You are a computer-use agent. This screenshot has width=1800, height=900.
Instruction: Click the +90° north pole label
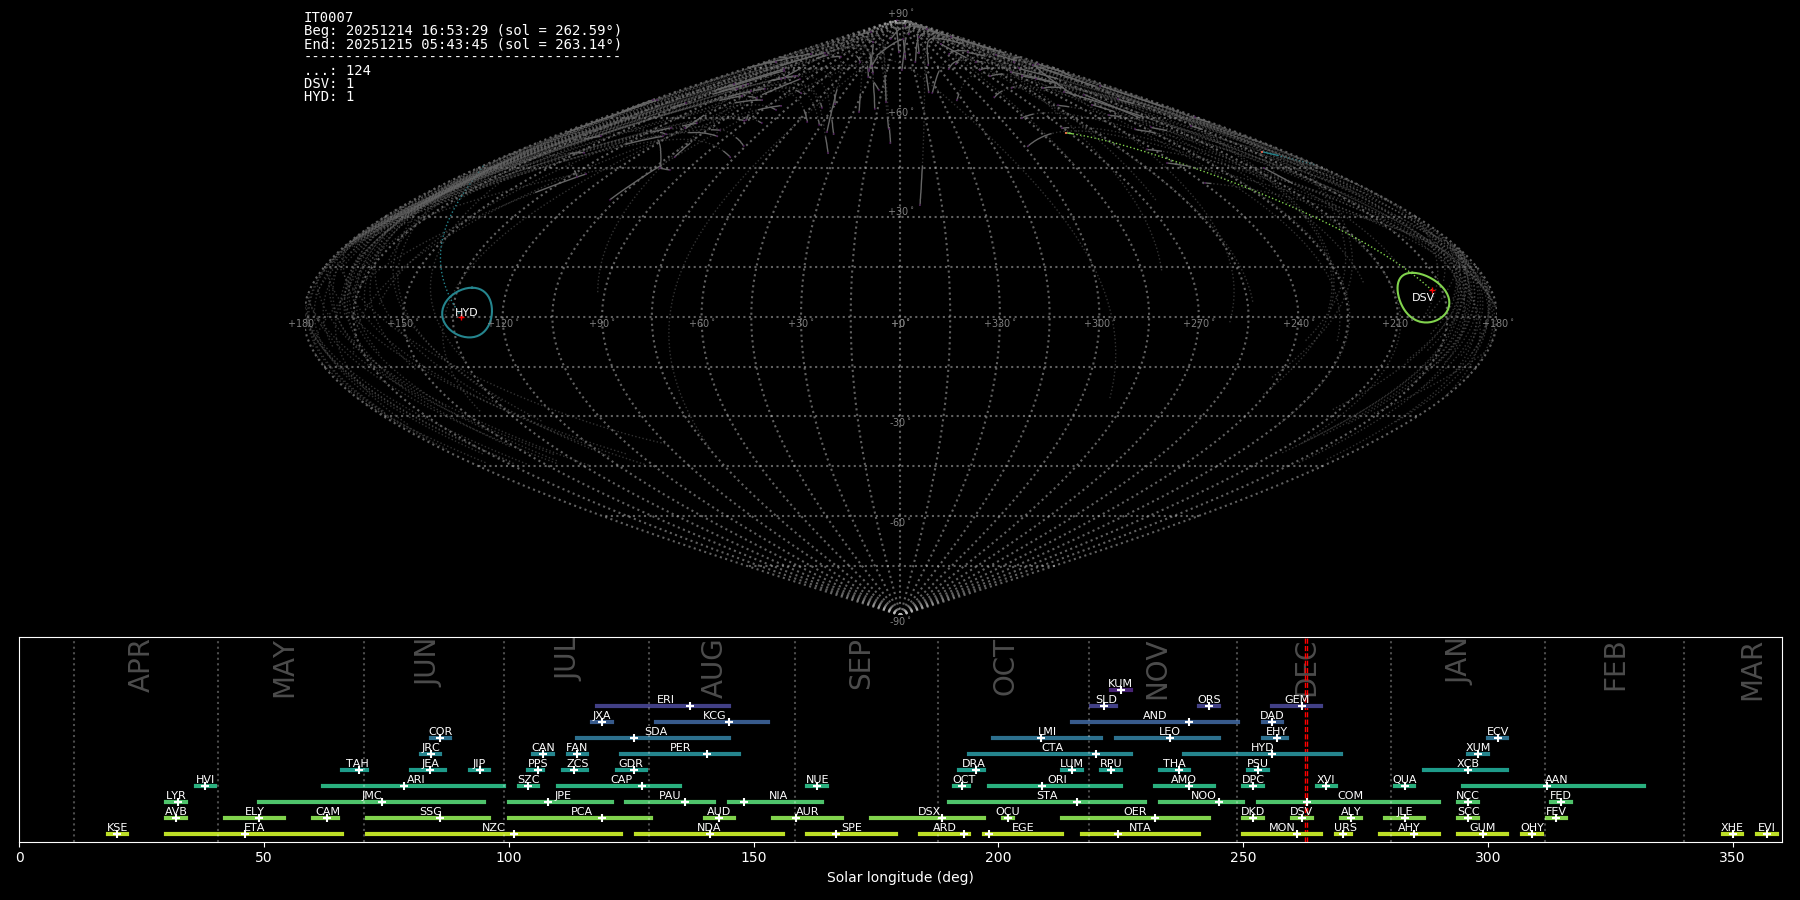click(900, 14)
